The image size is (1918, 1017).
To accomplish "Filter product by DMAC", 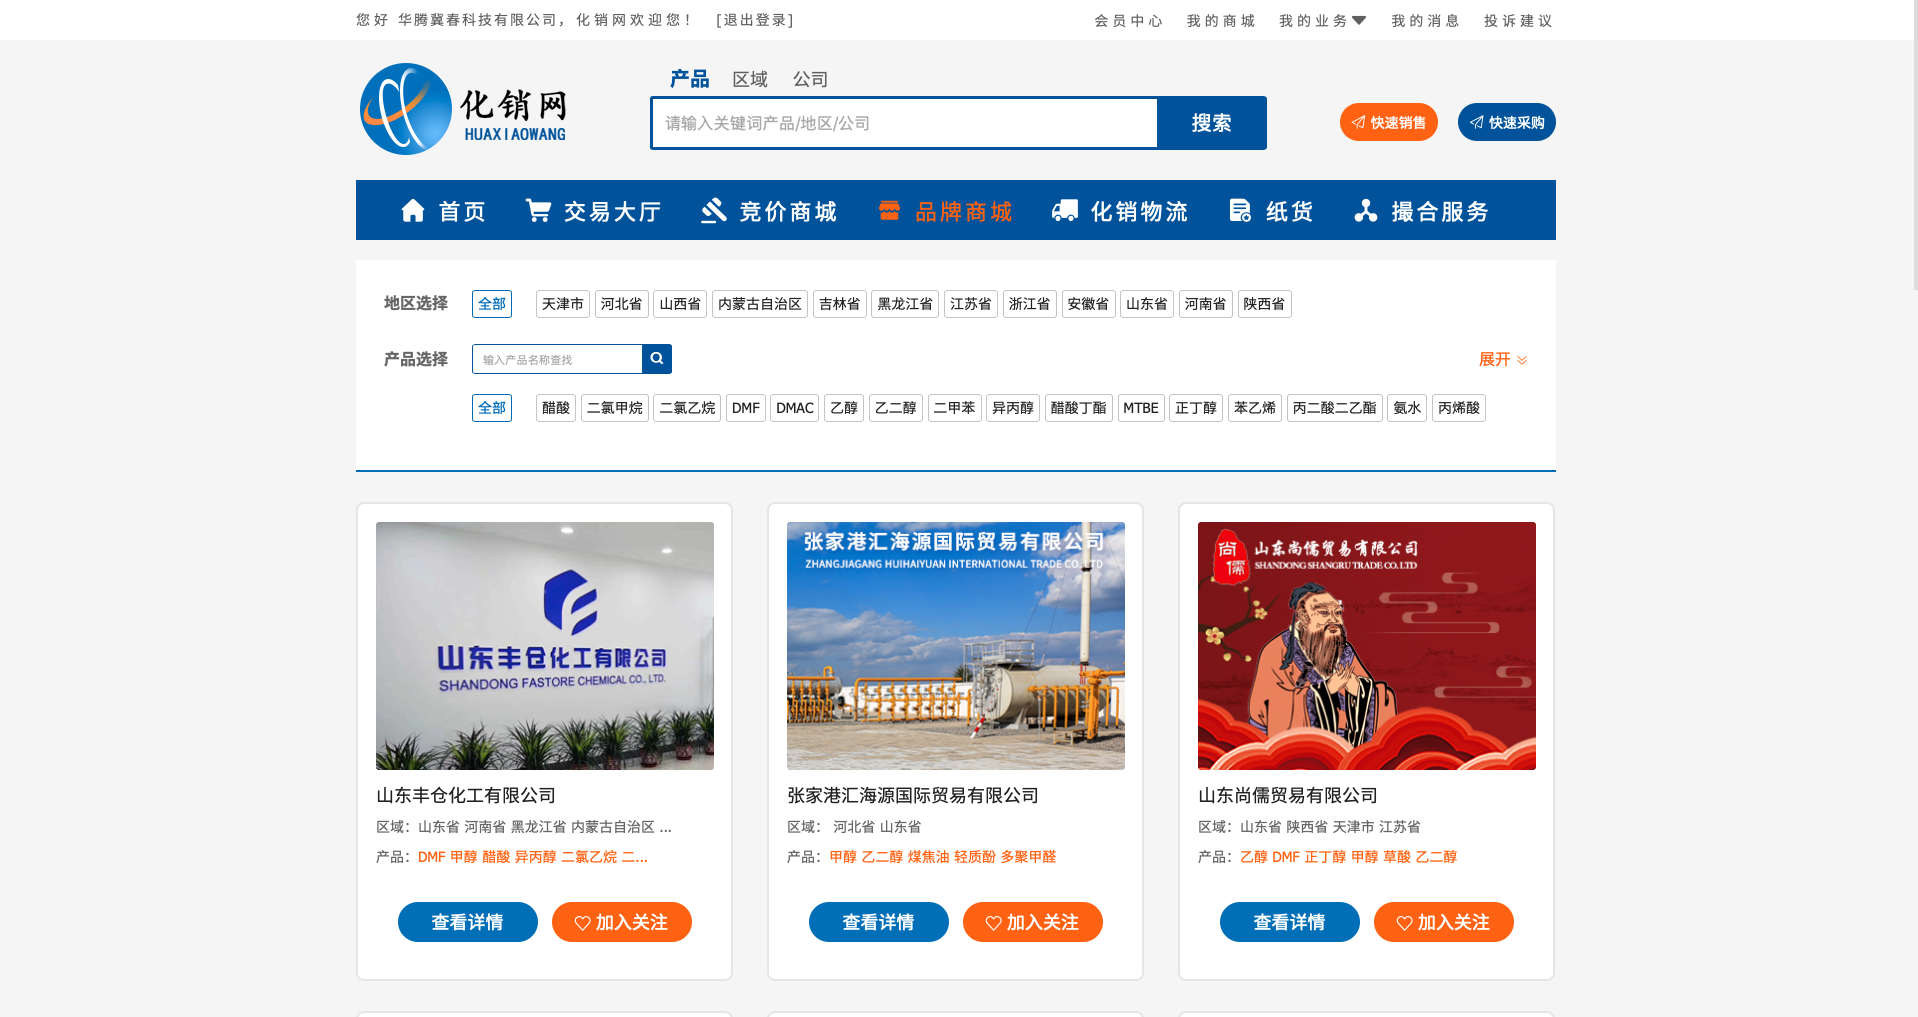I will pos(795,408).
